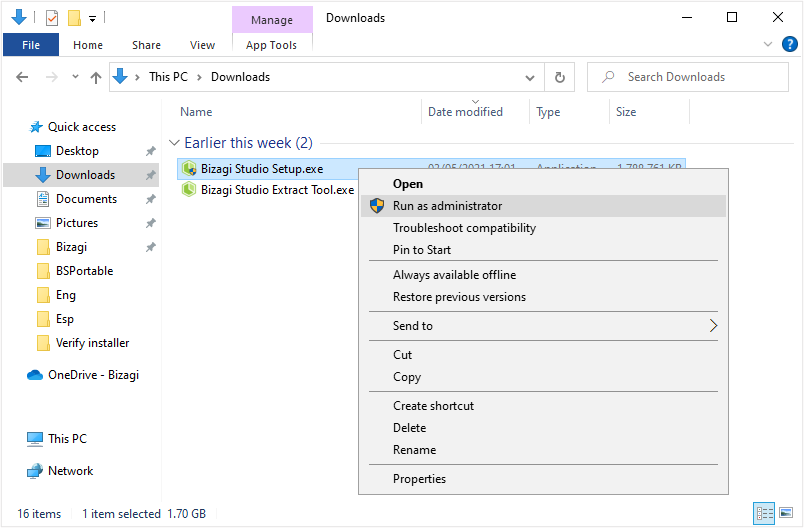
Task: Go up one folder level arrow
Action: [96, 77]
